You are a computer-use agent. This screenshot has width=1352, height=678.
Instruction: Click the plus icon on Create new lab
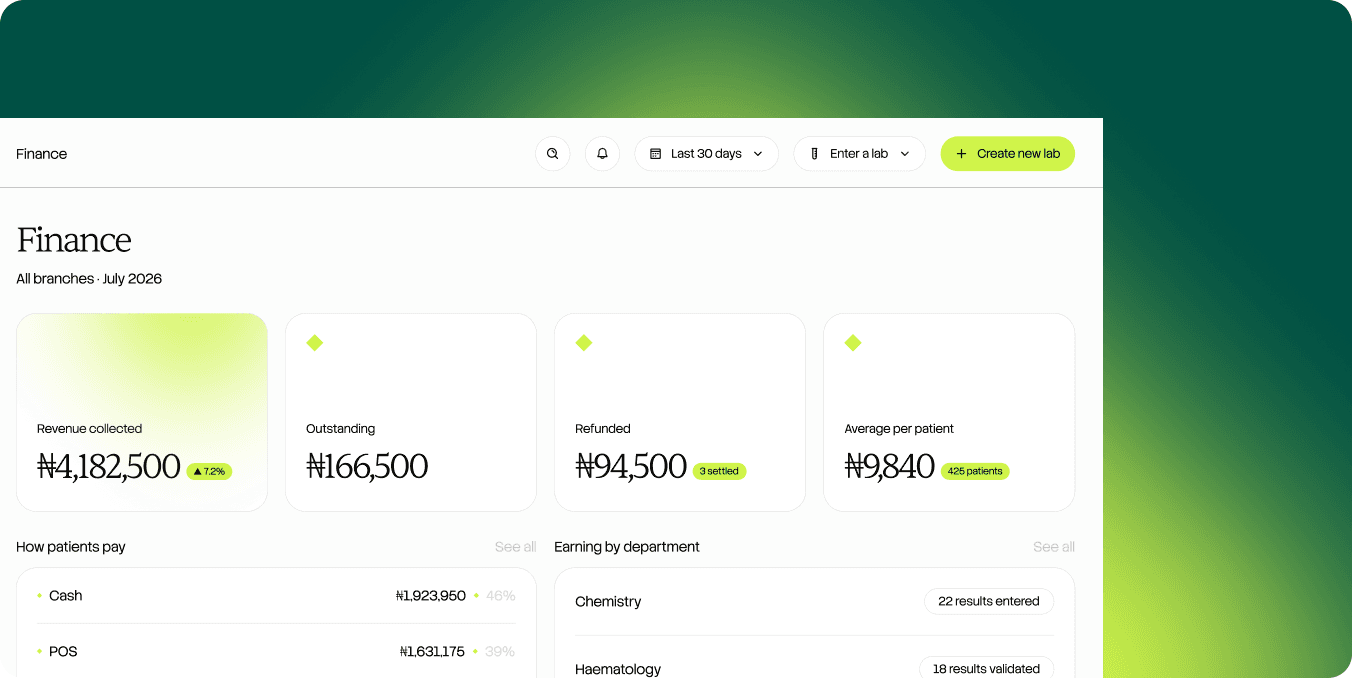(961, 154)
